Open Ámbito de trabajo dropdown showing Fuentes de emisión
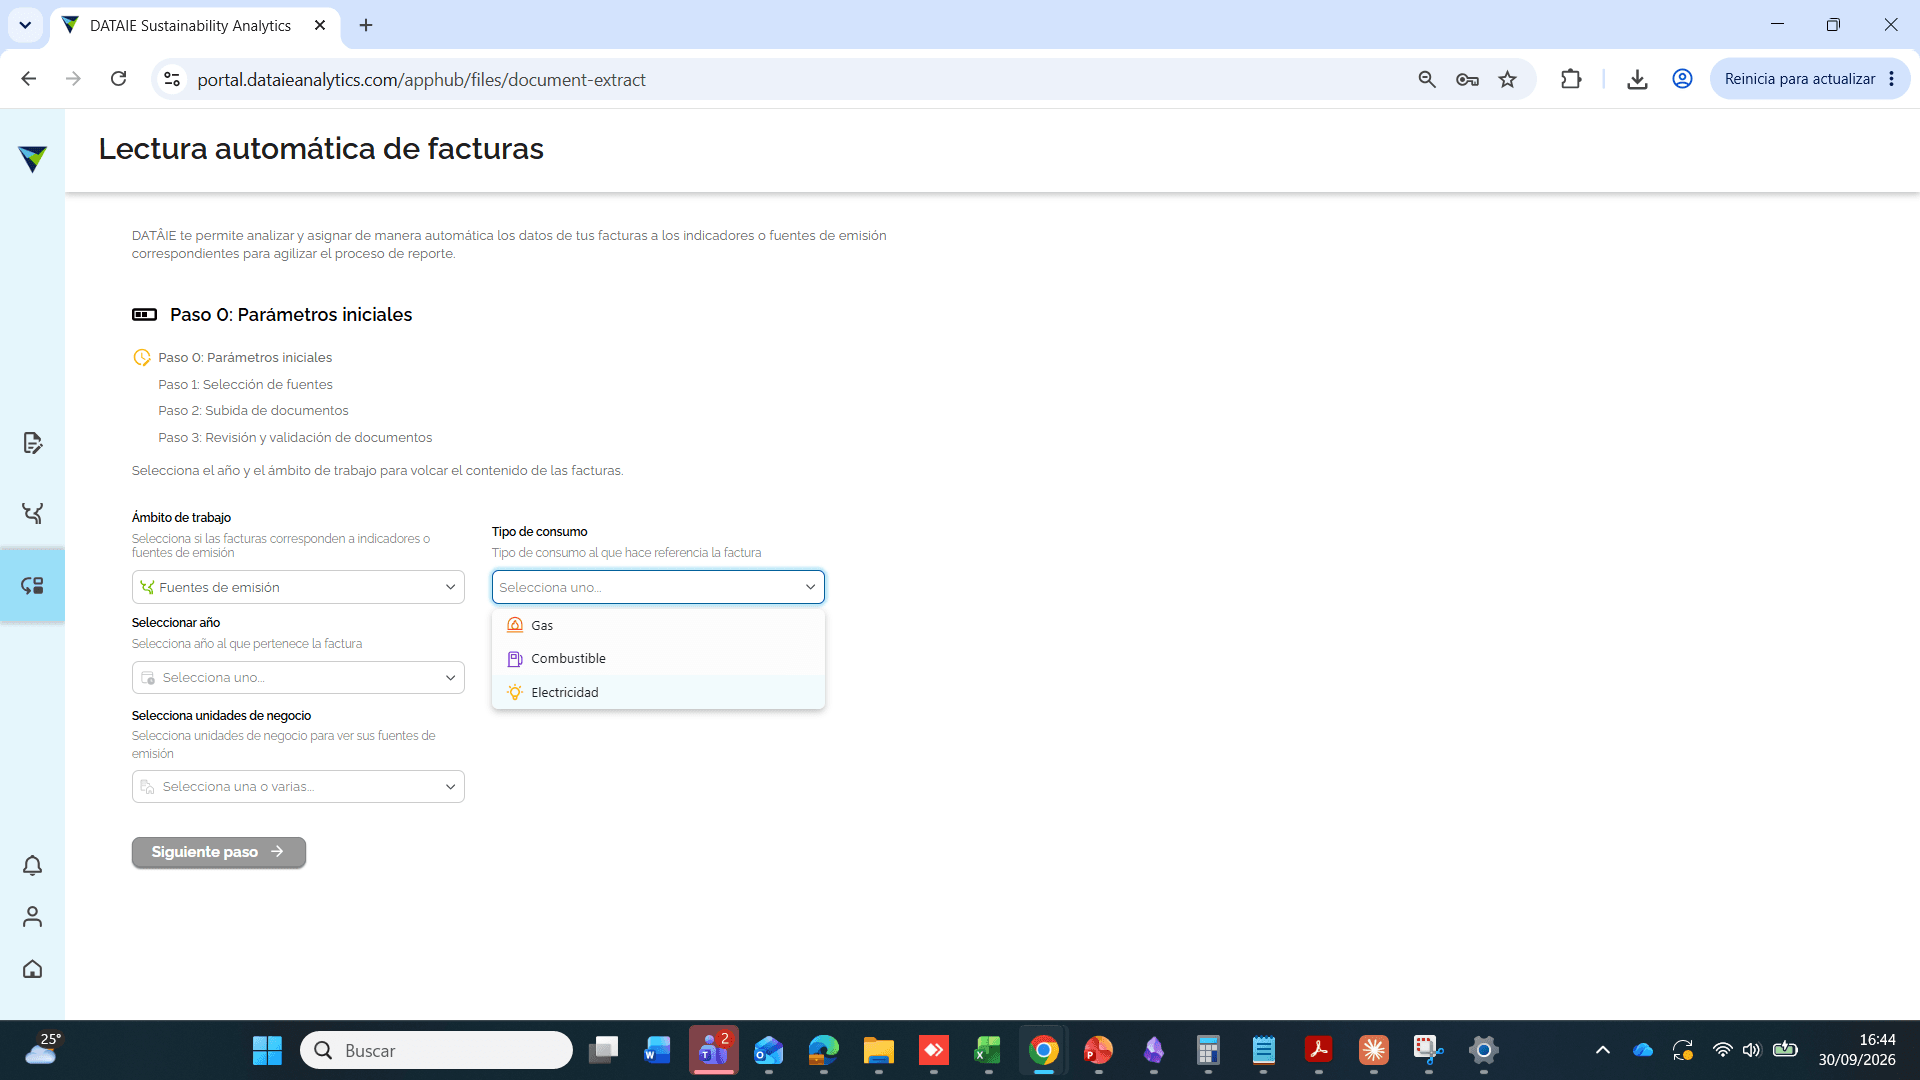1920x1080 pixels. [x=298, y=587]
